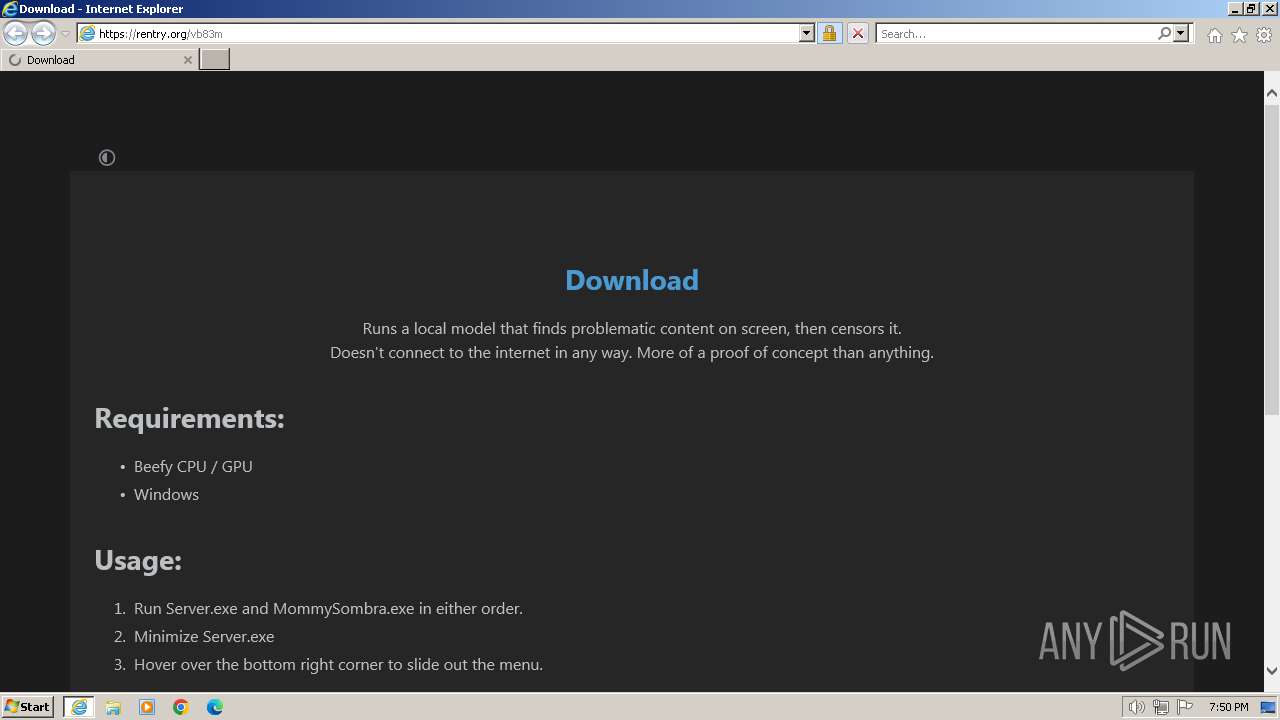Screen dimensions: 1280x720
Task: Open the Tools gear icon
Action: (1264, 35)
